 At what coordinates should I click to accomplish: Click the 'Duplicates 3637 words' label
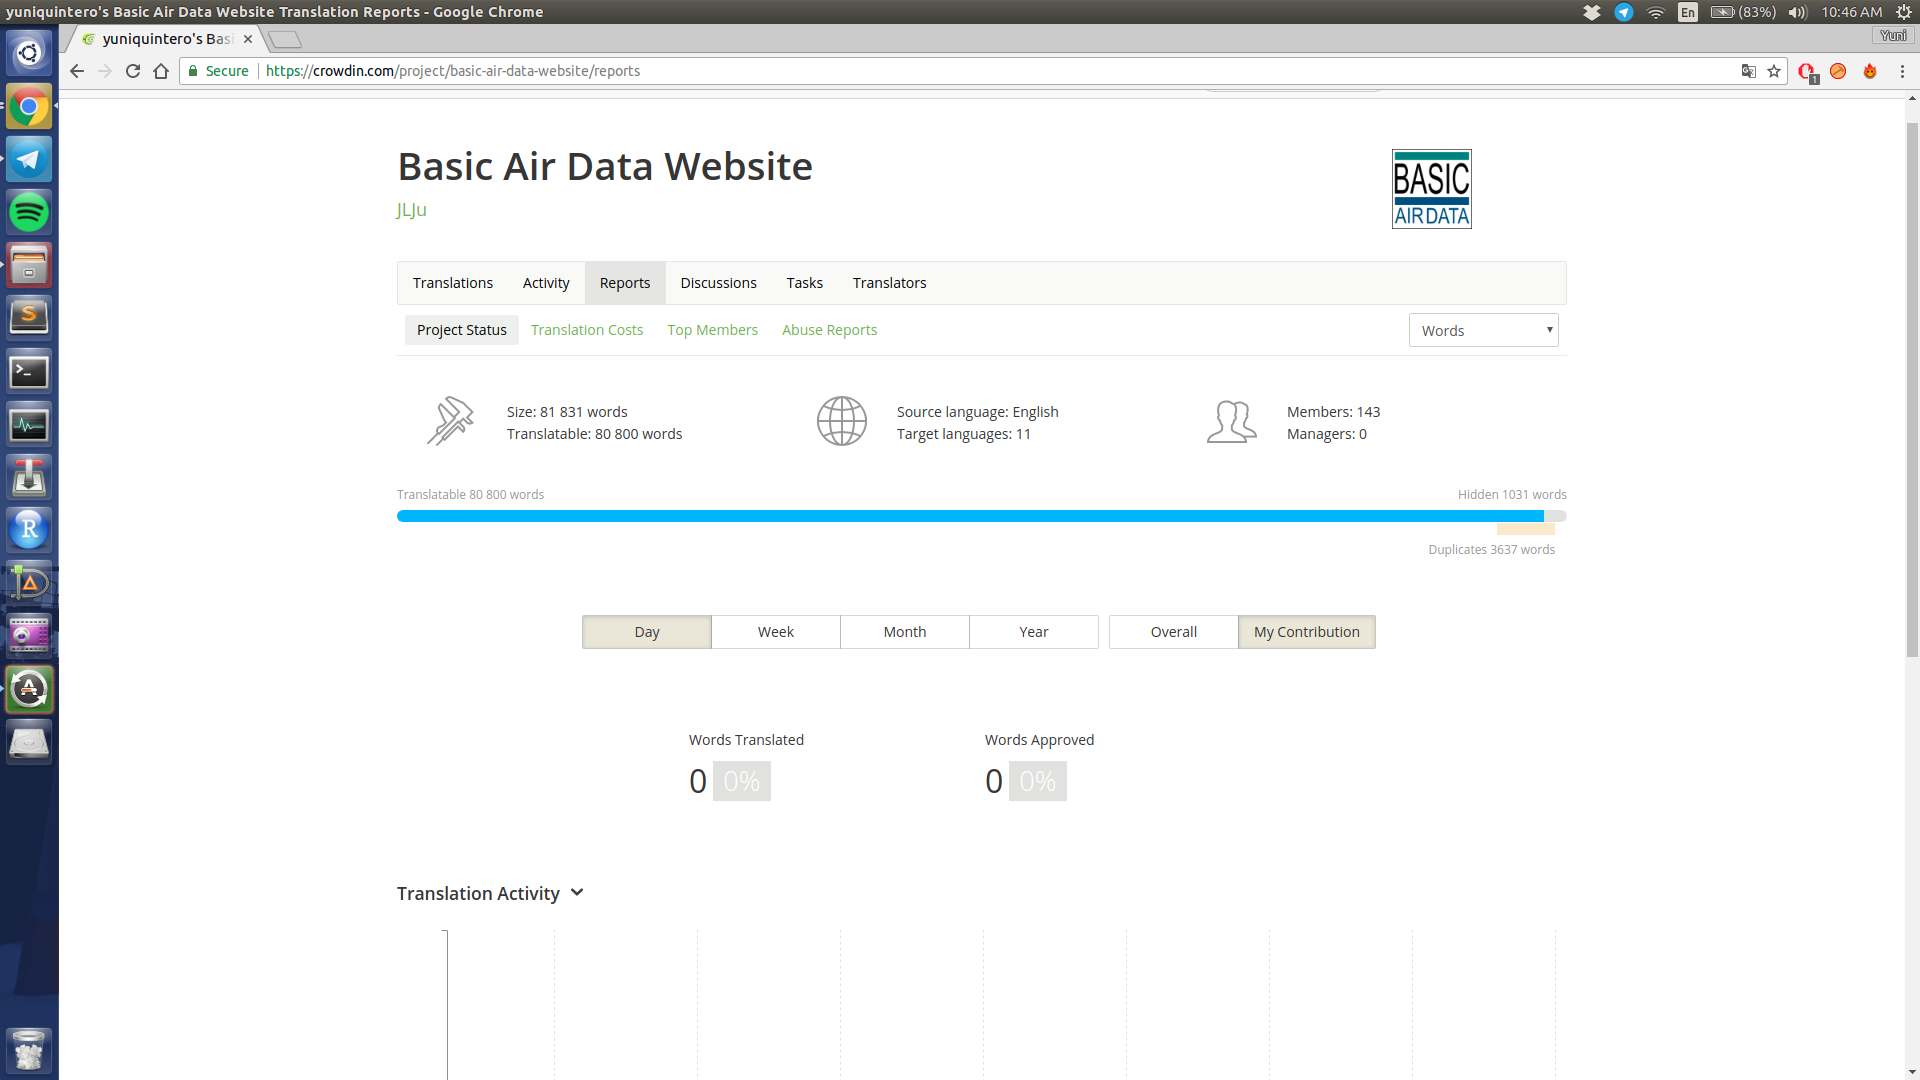pyautogui.click(x=1491, y=550)
